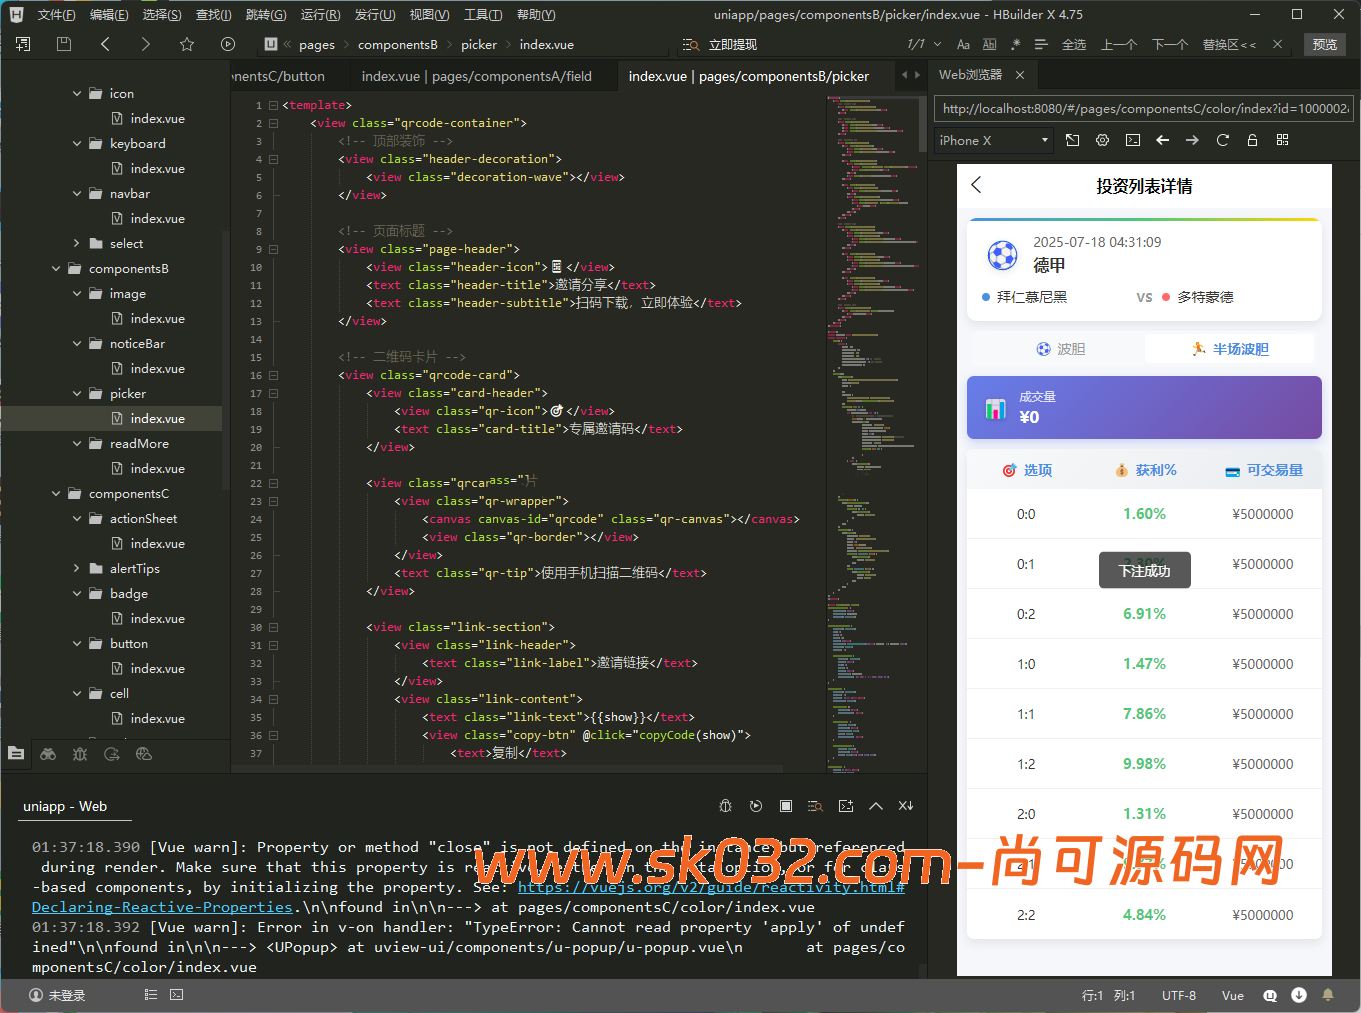Image resolution: width=1361 pixels, height=1013 pixels.
Task: Open browser preview settings gear
Action: [1102, 140]
